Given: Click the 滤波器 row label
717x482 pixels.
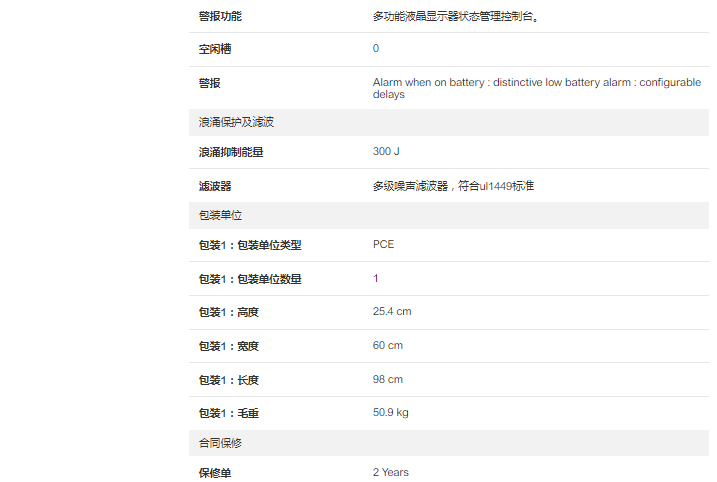Looking at the screenshot, I should (x=215, y=186).
